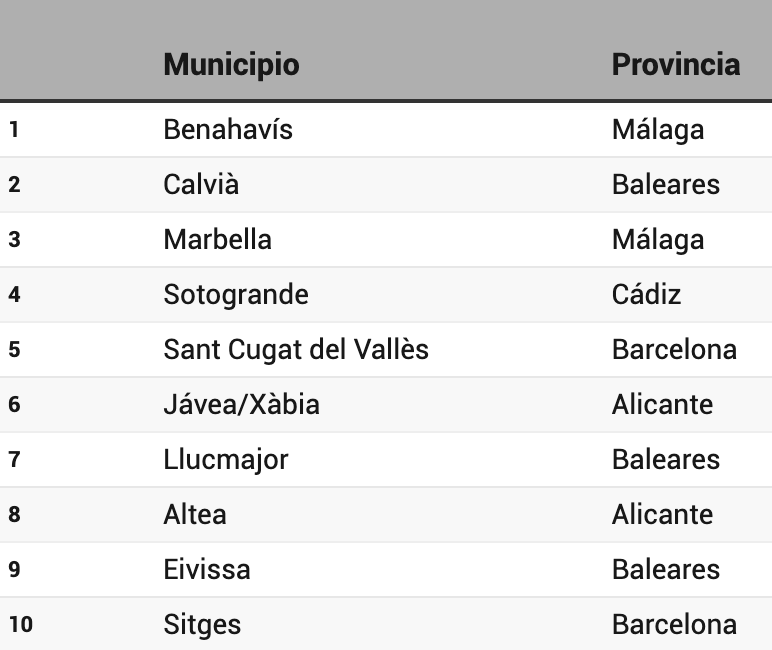Click the Eivissa municipality cell
This screenshot has width=772, height=650.
pos(207,570)
